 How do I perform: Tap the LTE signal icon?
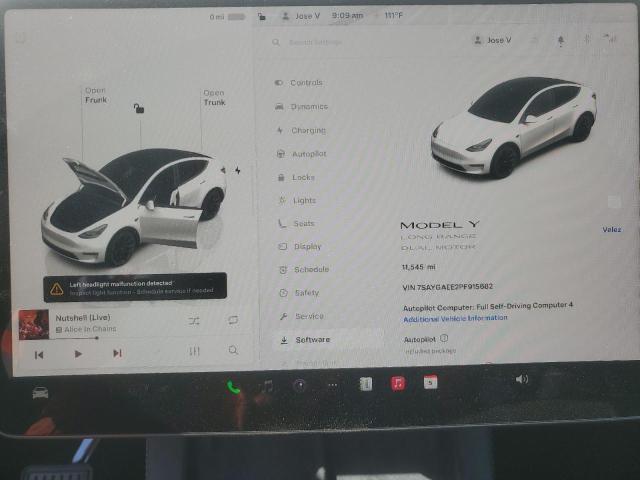tap(610, 38)
